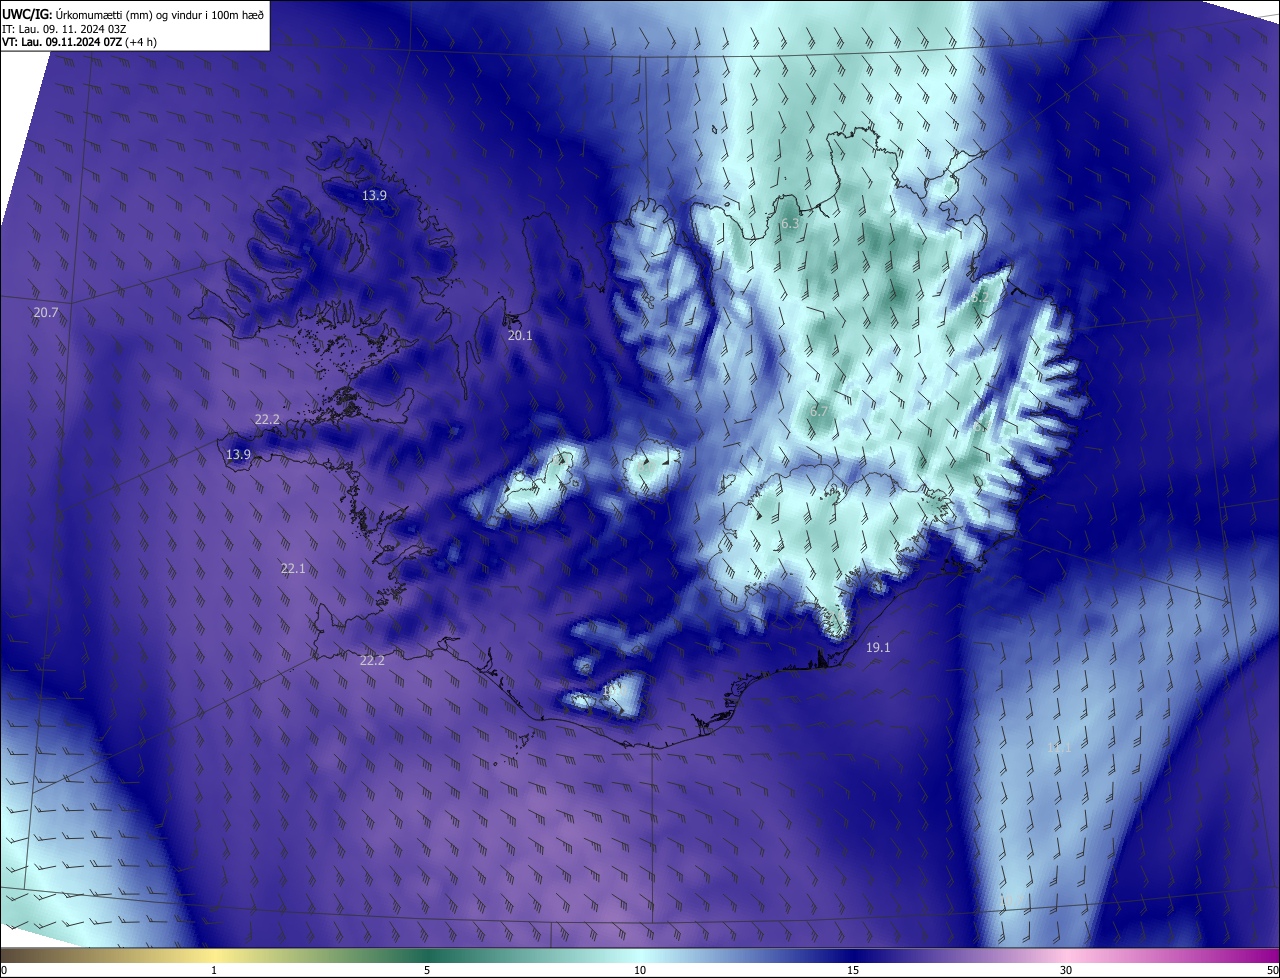This screenshot has height=978, width=1280.
Task: Click the 6.3 value label
Action: tap(790, 224)
